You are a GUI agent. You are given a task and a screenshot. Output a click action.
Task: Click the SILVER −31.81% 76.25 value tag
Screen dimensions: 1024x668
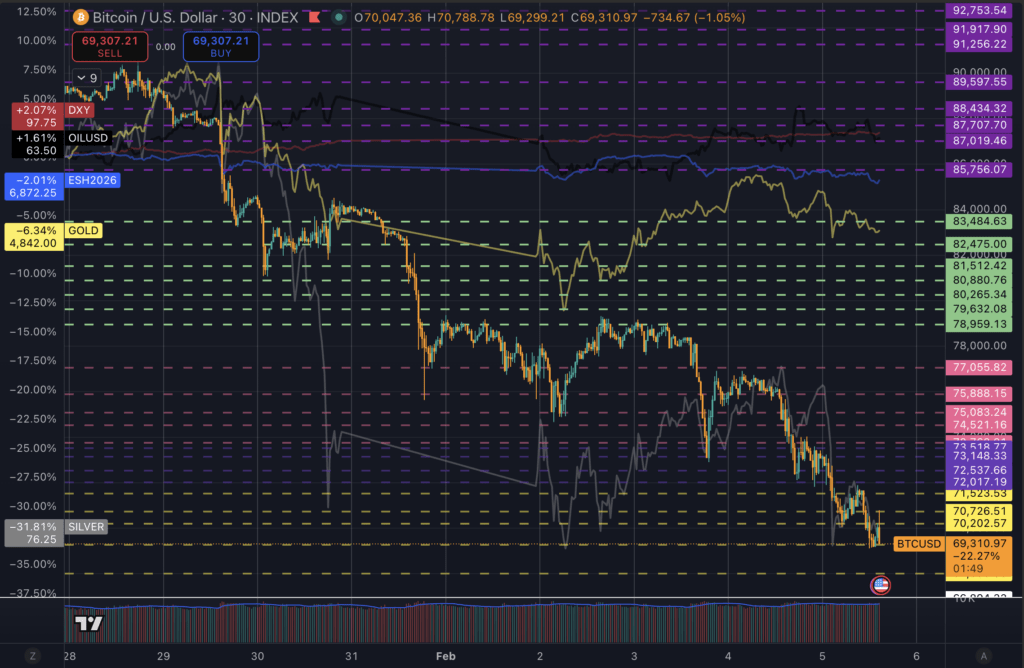tap(34, 533)
